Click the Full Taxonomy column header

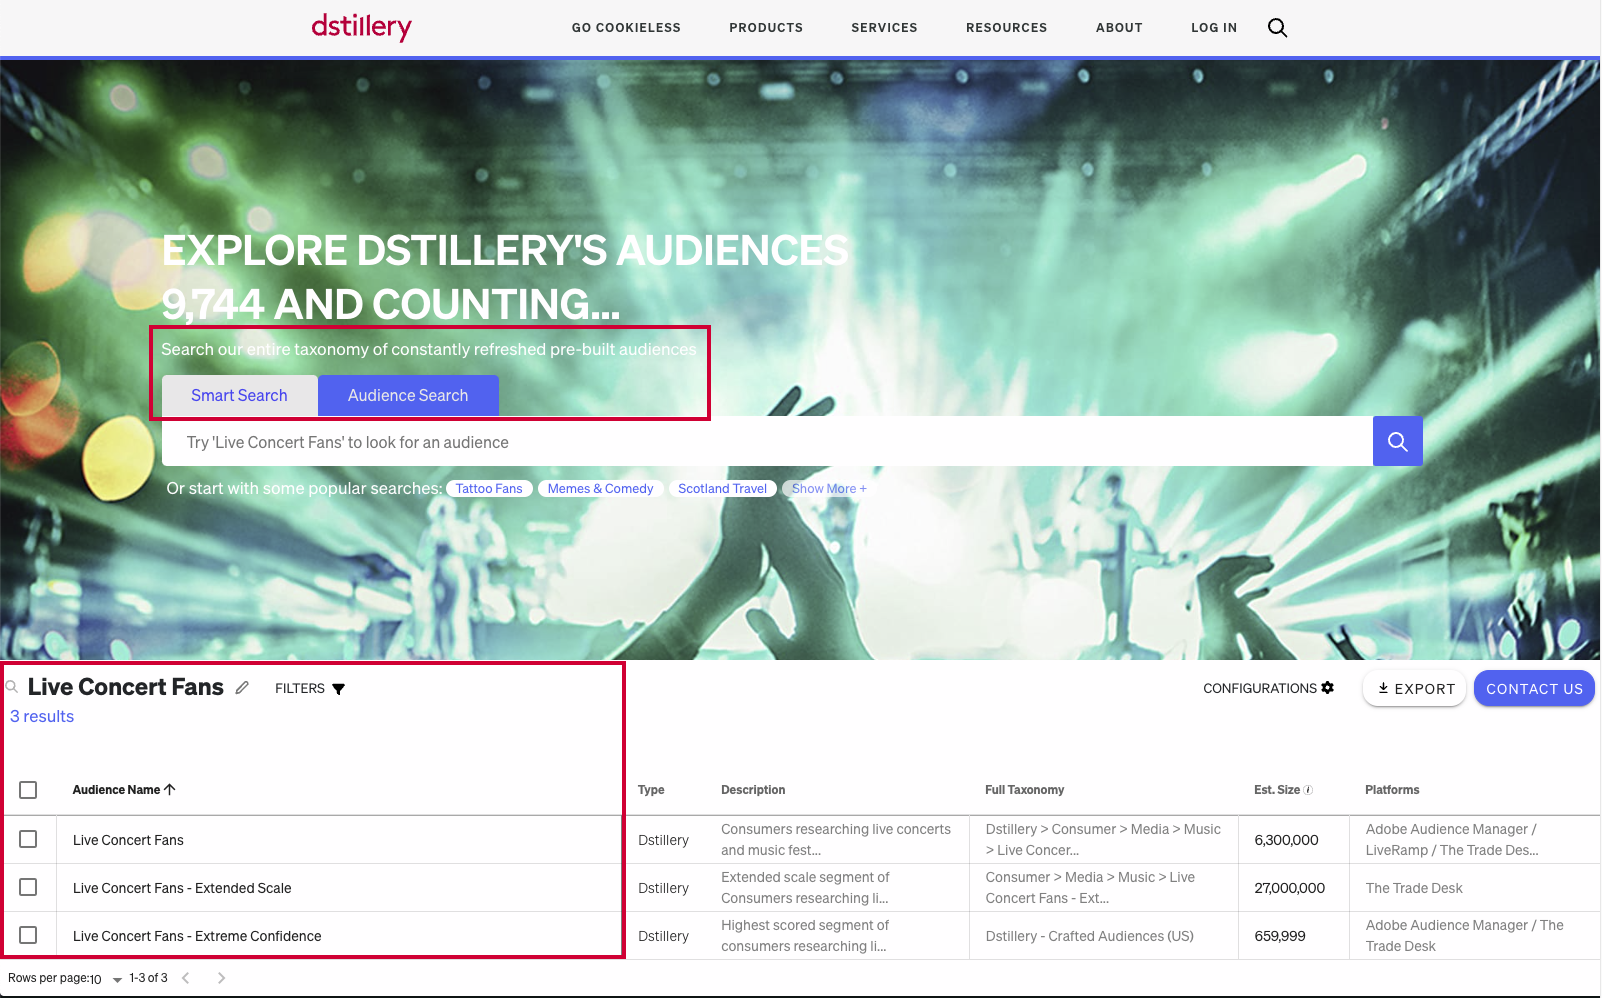pyautogui.click(x=1024, y=790)
